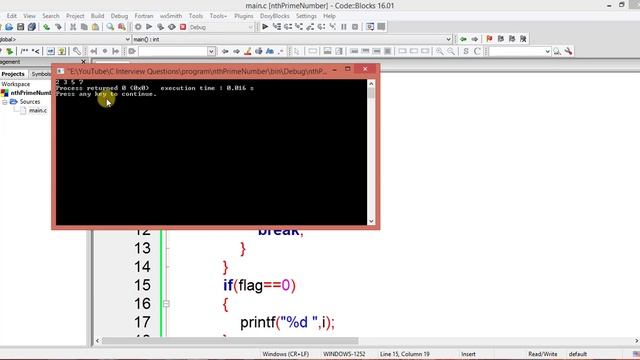Click WINDOWS-1252 encoding in status bar
Viewport: 640px width, 360px height.
click(344, 354)
